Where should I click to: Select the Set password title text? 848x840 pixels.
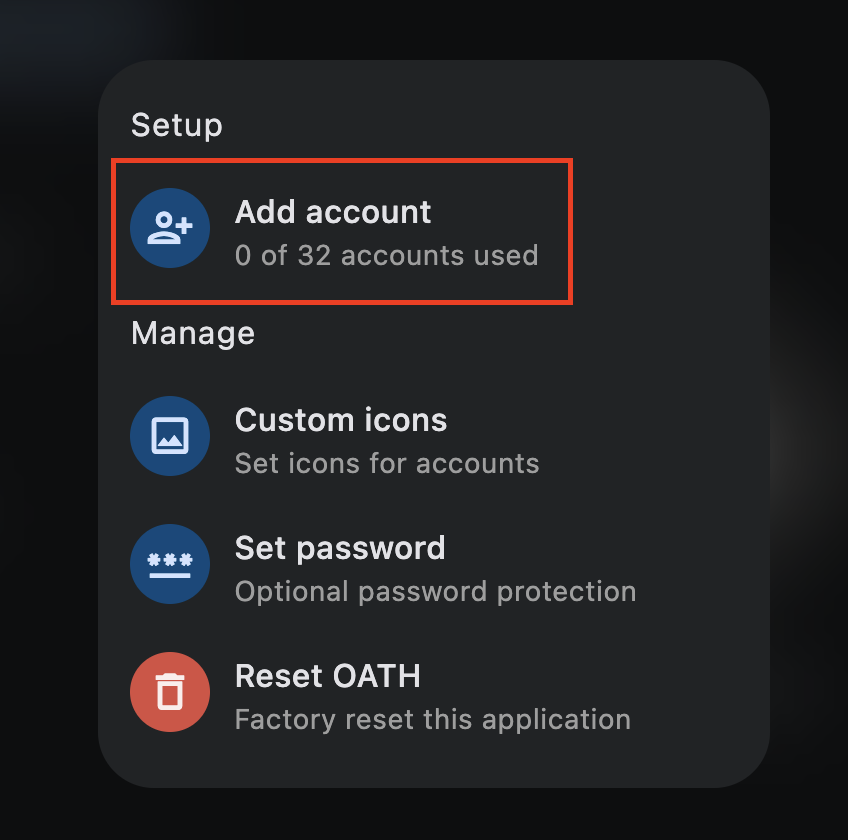pos(340,548)
